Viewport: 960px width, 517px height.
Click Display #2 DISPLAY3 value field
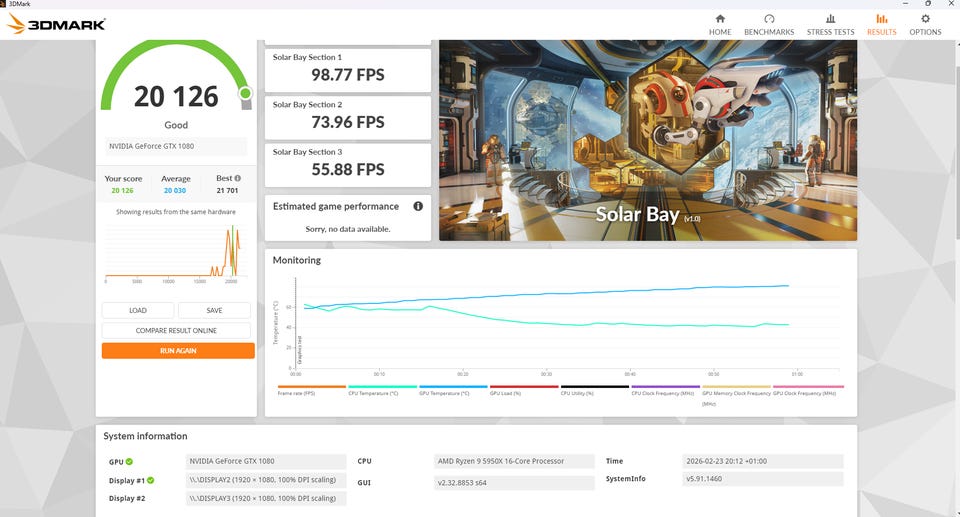point(266,499)
